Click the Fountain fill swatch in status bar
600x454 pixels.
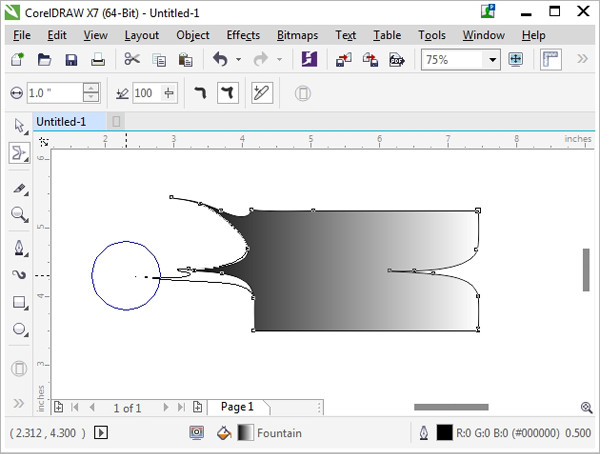pos(245,433)
